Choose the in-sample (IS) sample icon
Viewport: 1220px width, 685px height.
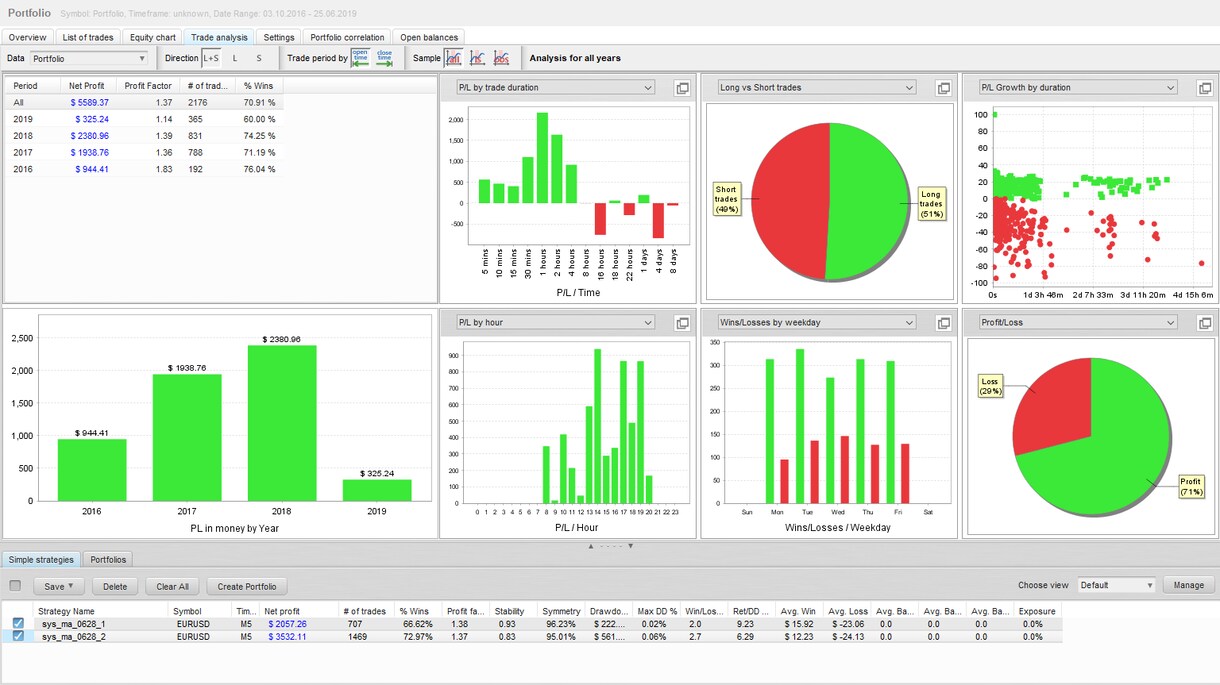click(477, 58)
